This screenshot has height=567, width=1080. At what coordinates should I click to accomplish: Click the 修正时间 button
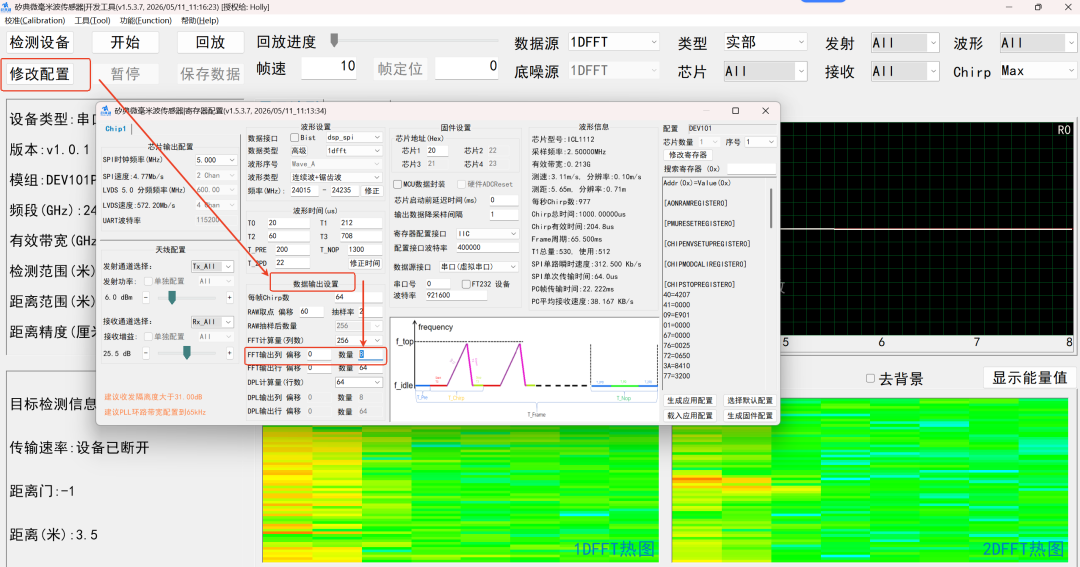[x=365, y=263]
